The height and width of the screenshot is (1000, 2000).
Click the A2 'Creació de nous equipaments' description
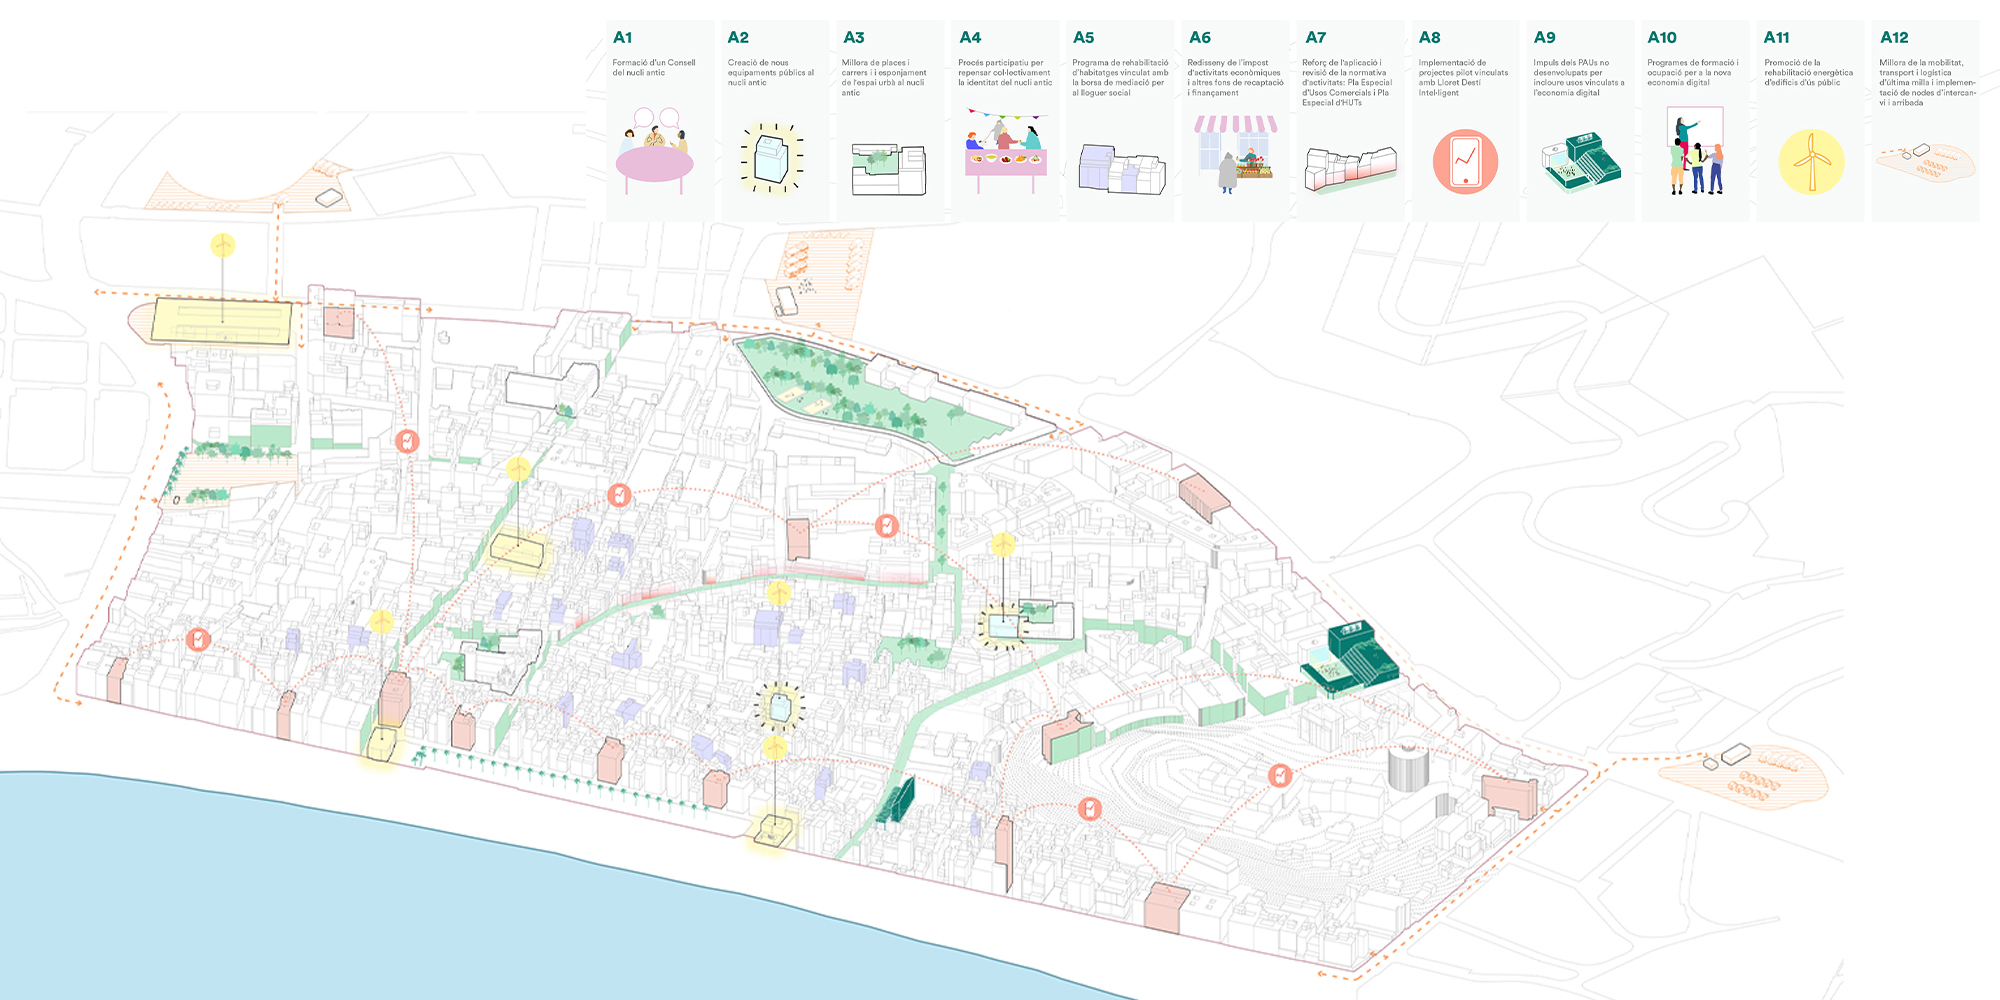(x=770, y=72)
